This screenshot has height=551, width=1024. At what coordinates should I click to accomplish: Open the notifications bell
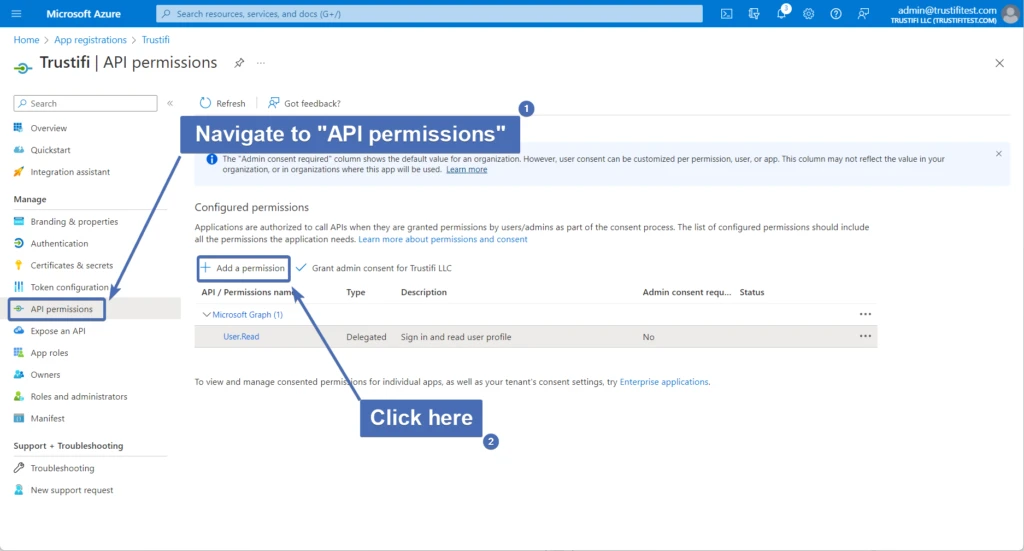pyautogui.click(x=781, y=14)
